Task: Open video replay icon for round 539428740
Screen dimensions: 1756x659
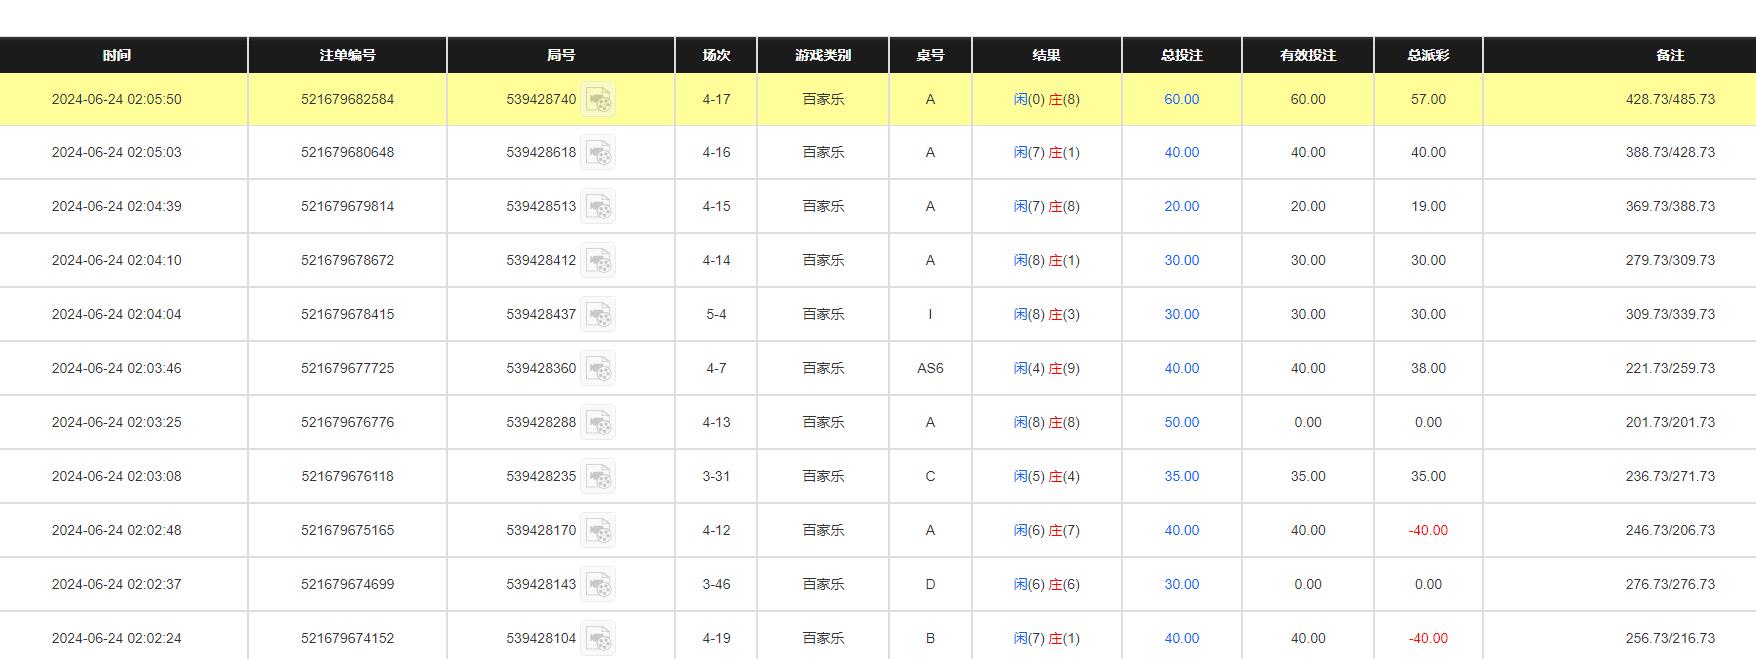Action: (598, 99)
